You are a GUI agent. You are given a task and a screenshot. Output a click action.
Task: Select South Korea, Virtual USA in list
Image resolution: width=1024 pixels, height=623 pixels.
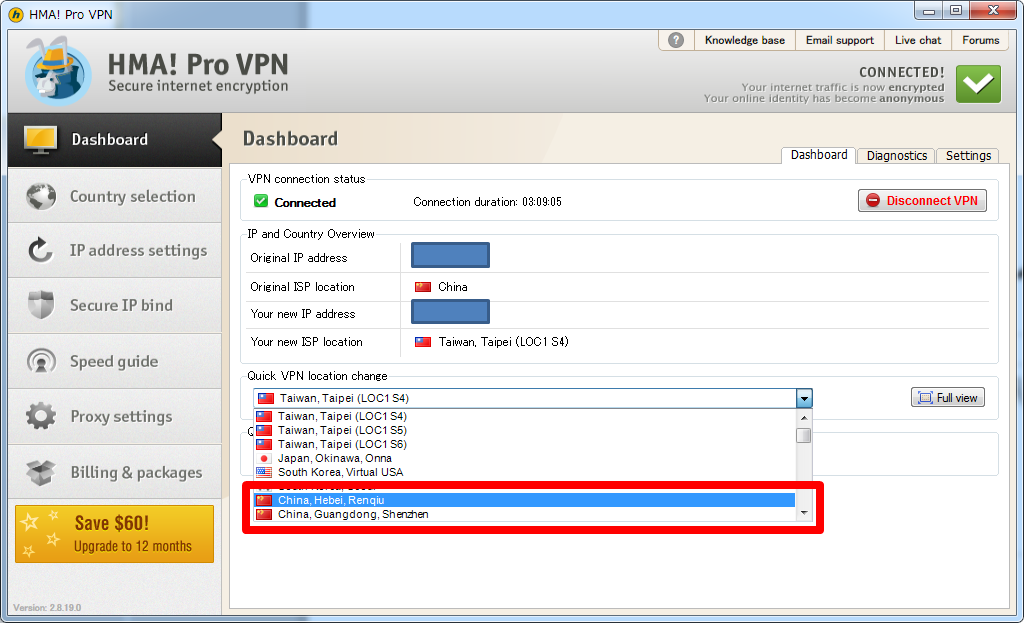pyautogui.click(x=524, y=472)
